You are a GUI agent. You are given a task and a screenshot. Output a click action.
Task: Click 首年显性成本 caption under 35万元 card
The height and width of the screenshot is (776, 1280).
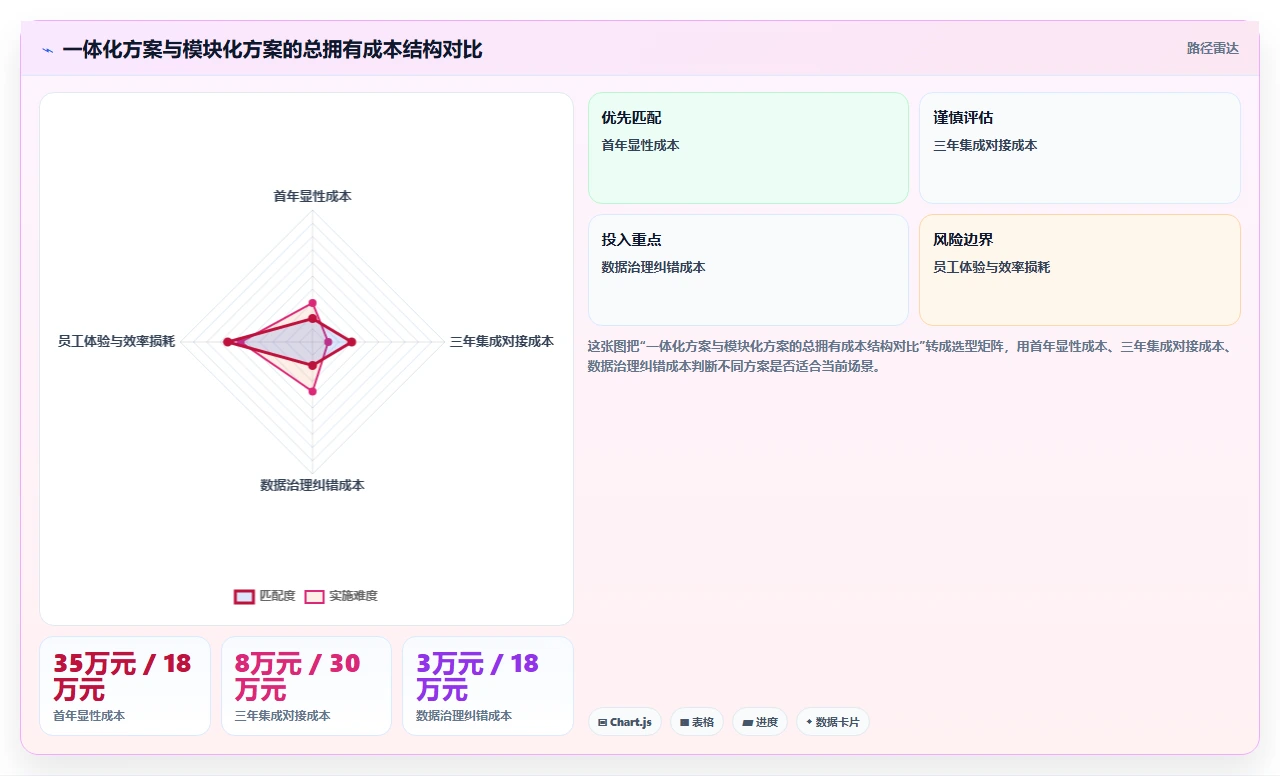(89, 716)
